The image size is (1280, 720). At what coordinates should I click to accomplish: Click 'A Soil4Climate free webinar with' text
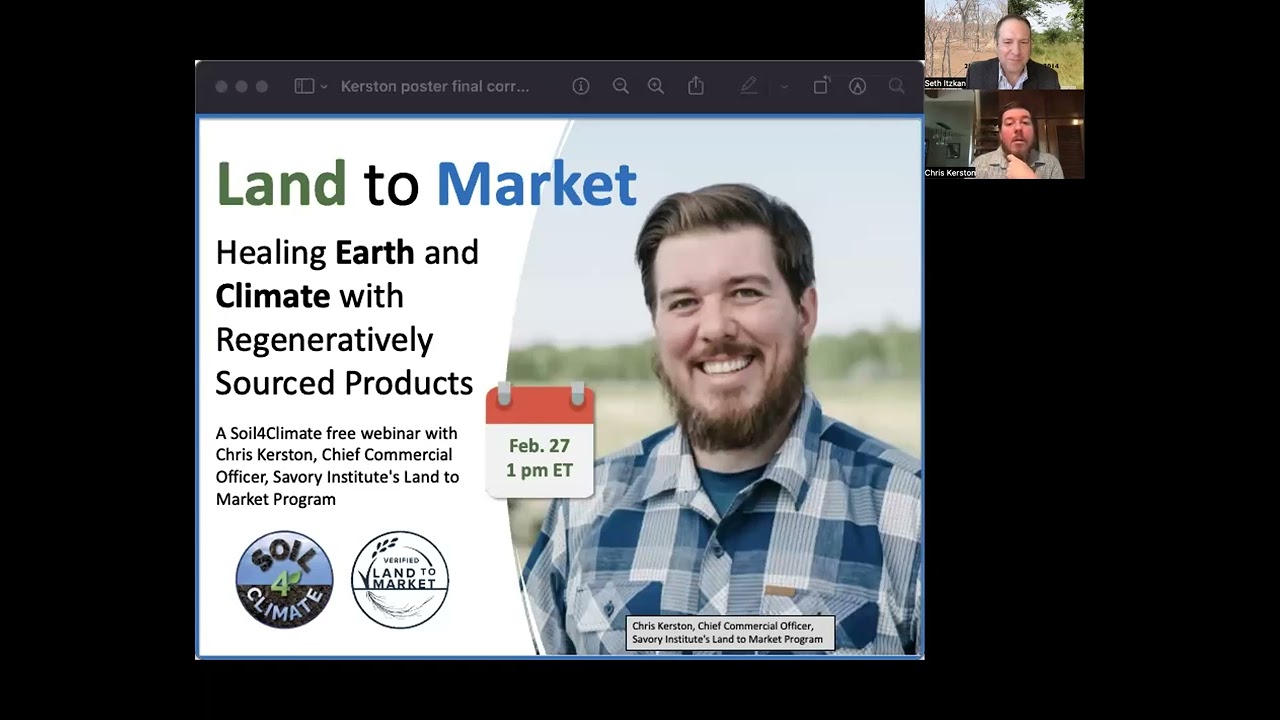[337, 433]
